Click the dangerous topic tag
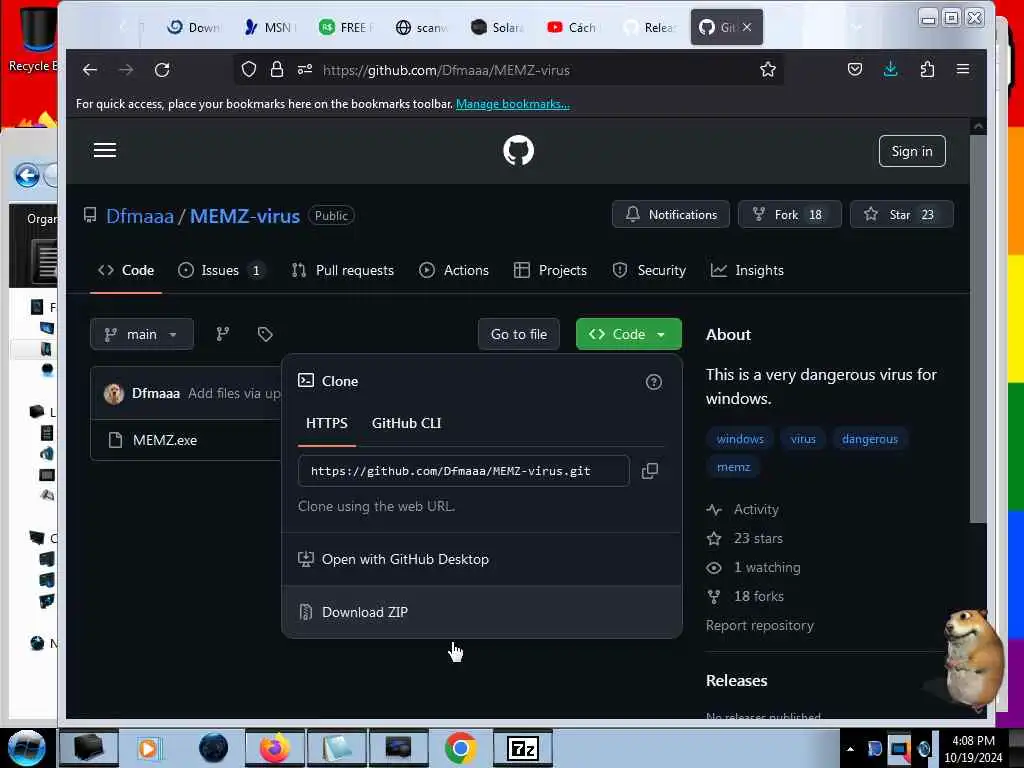The image size is (1024, 768). (869, 440)
